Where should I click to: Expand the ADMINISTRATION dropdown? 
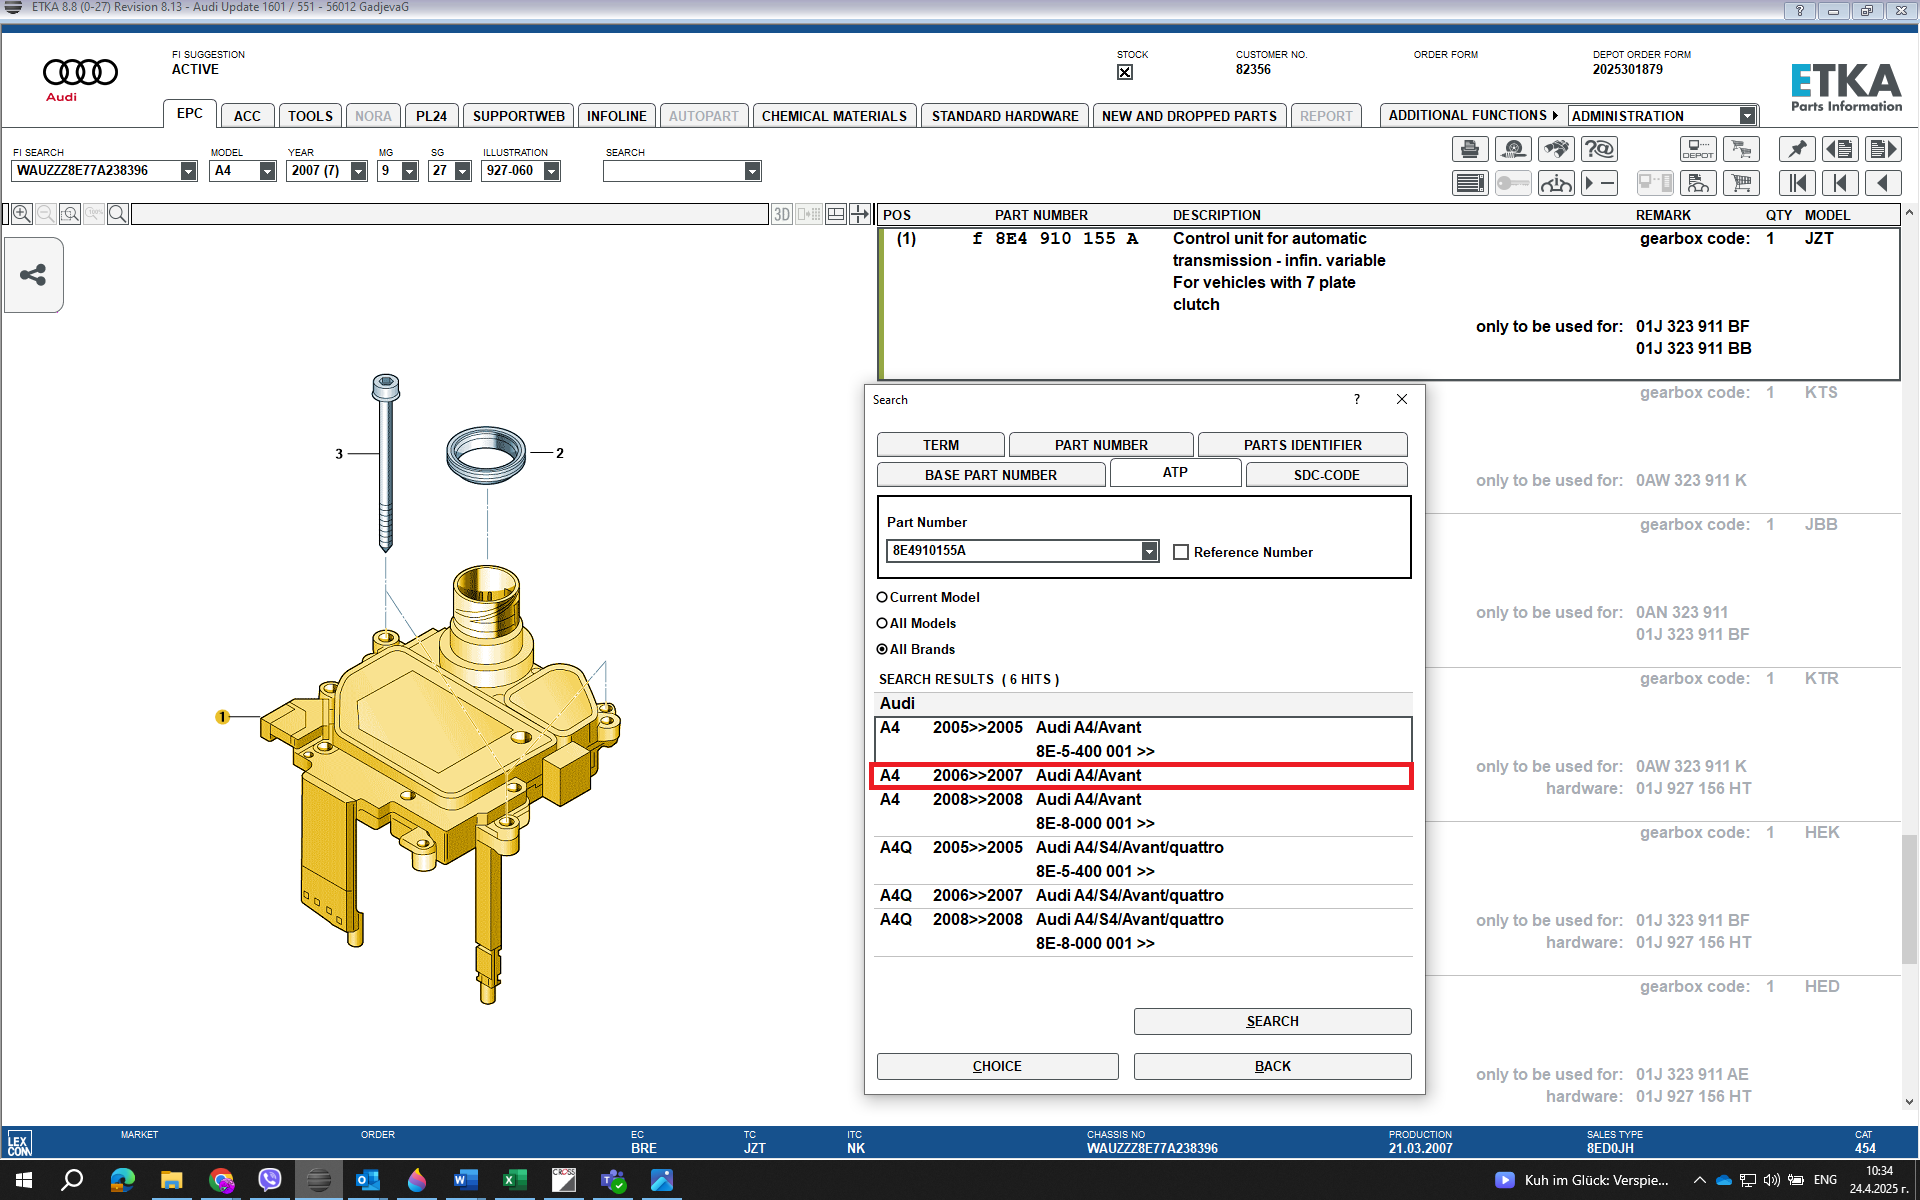(x=1747, y=116)
